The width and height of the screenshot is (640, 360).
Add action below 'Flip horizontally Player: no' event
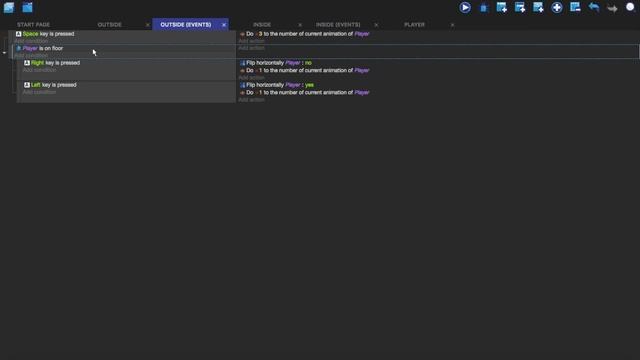(x=251, y=78)
